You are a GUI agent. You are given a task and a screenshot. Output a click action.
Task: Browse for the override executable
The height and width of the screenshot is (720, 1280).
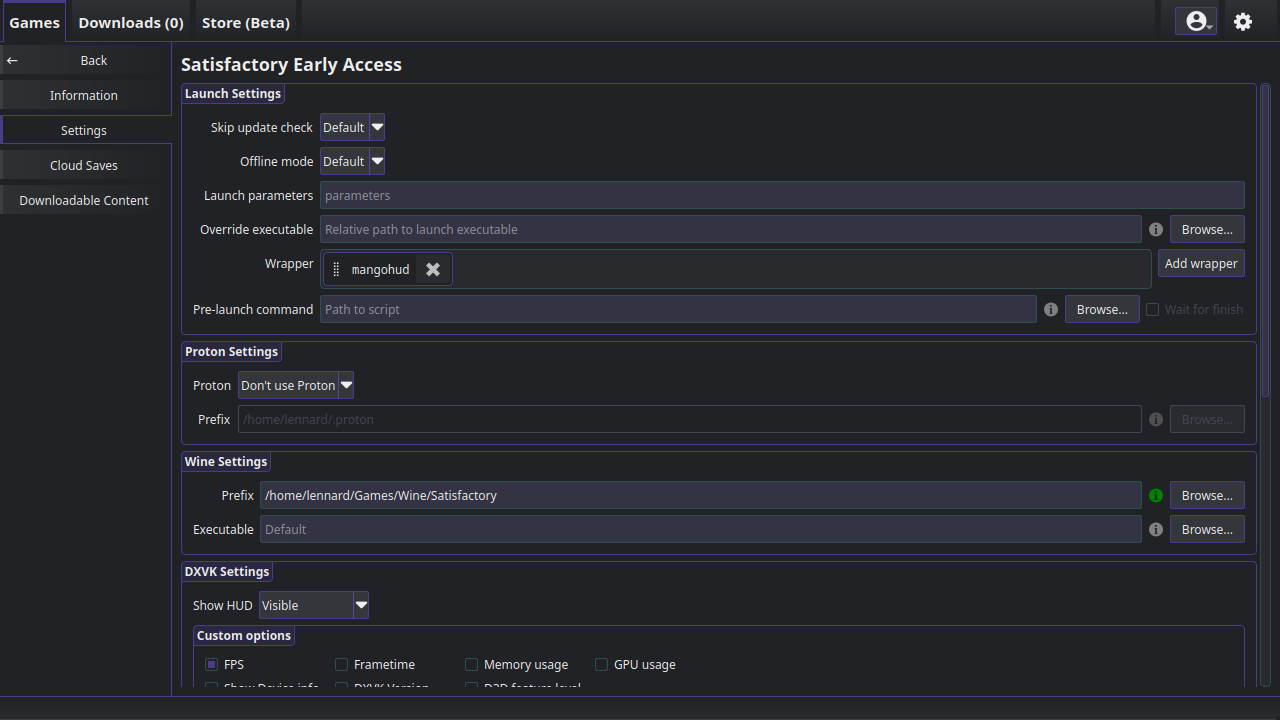1207,229
